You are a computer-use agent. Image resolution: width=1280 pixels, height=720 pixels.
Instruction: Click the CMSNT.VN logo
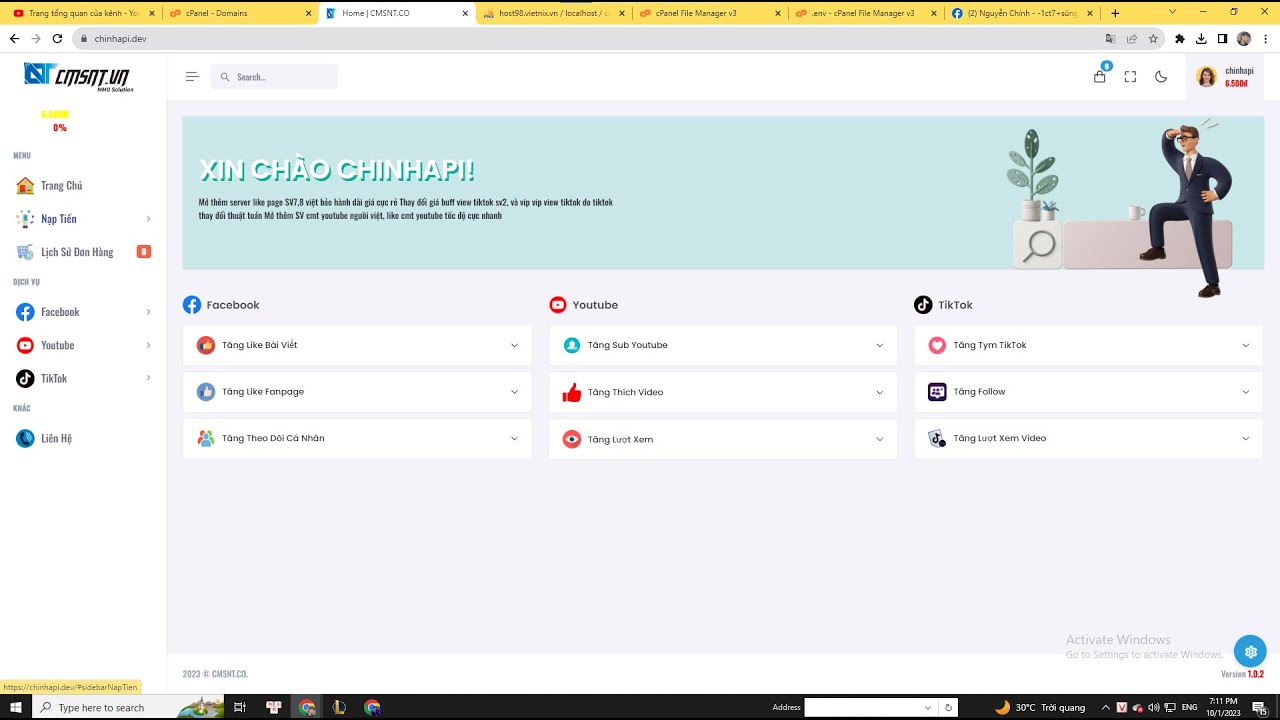pyautogui.click(x=78, y=77)
